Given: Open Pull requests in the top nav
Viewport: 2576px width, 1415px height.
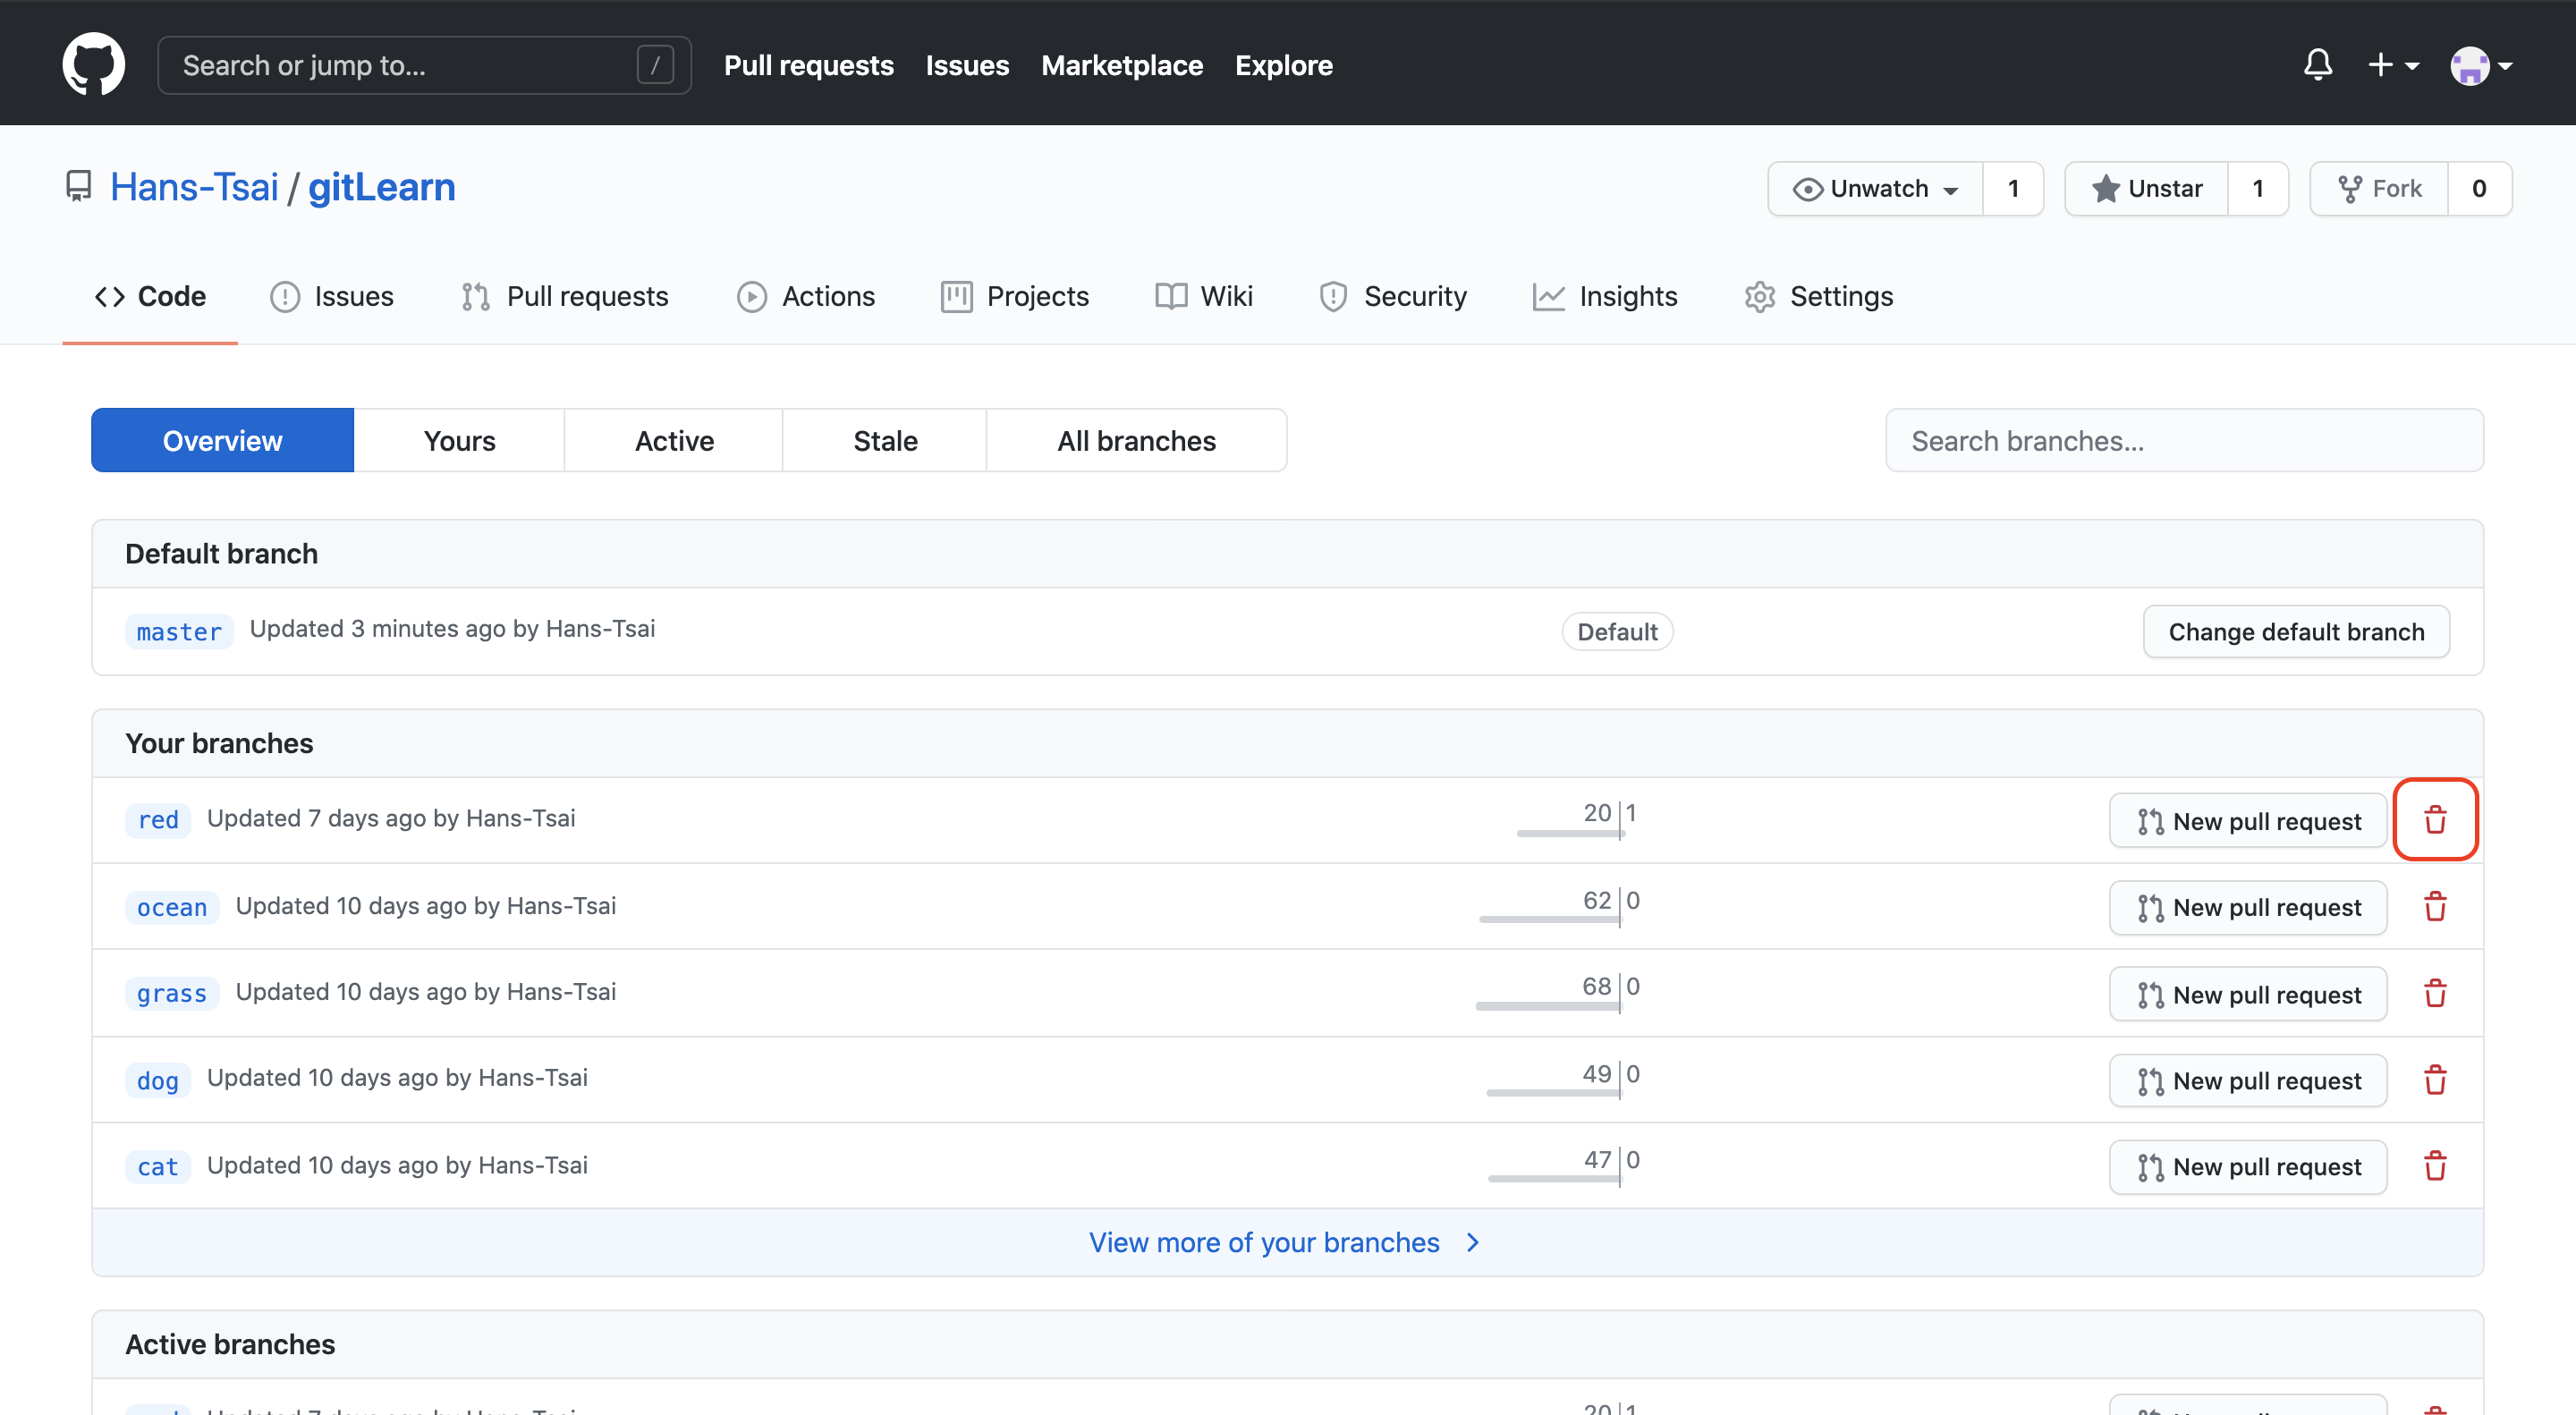Looking at the screenshot, I should 808,65.
